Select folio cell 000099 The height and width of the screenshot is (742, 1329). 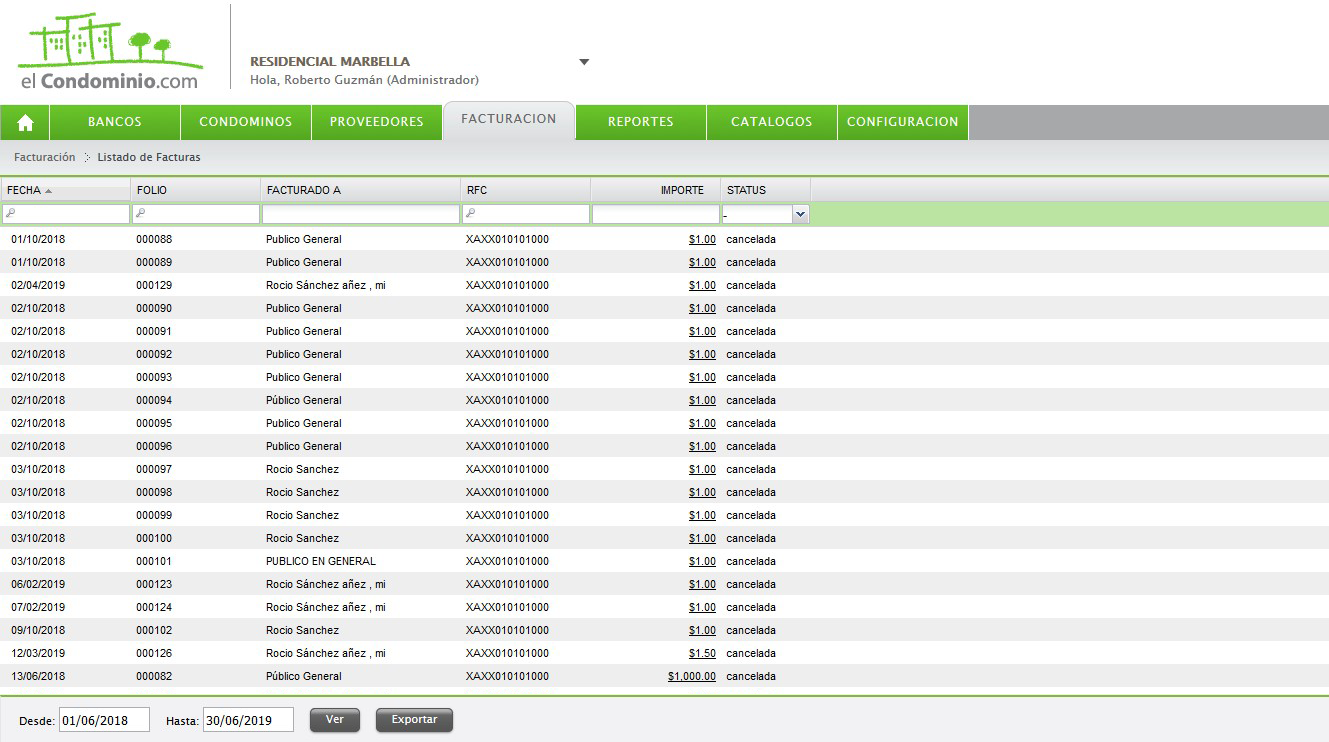(x=154, y=516)
